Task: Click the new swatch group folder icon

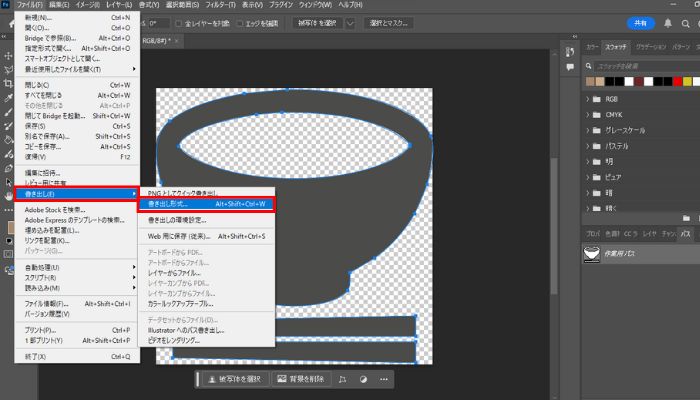Action: click(x=686, y=218)
